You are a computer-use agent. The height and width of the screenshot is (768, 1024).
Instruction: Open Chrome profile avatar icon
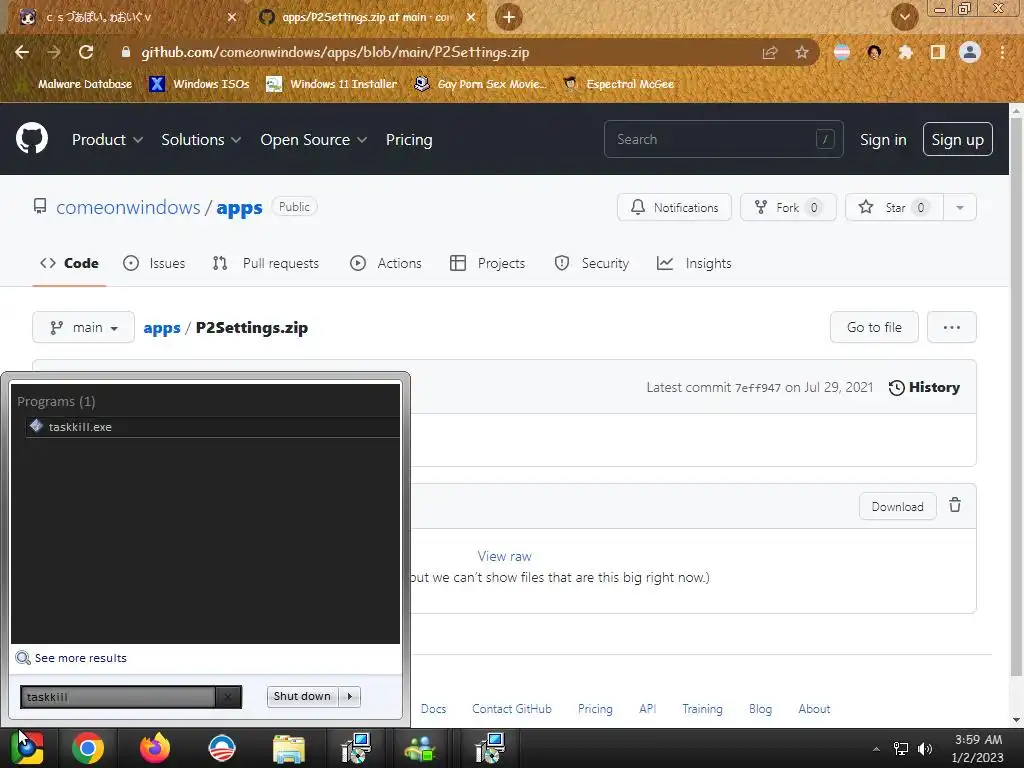[970, 52]
